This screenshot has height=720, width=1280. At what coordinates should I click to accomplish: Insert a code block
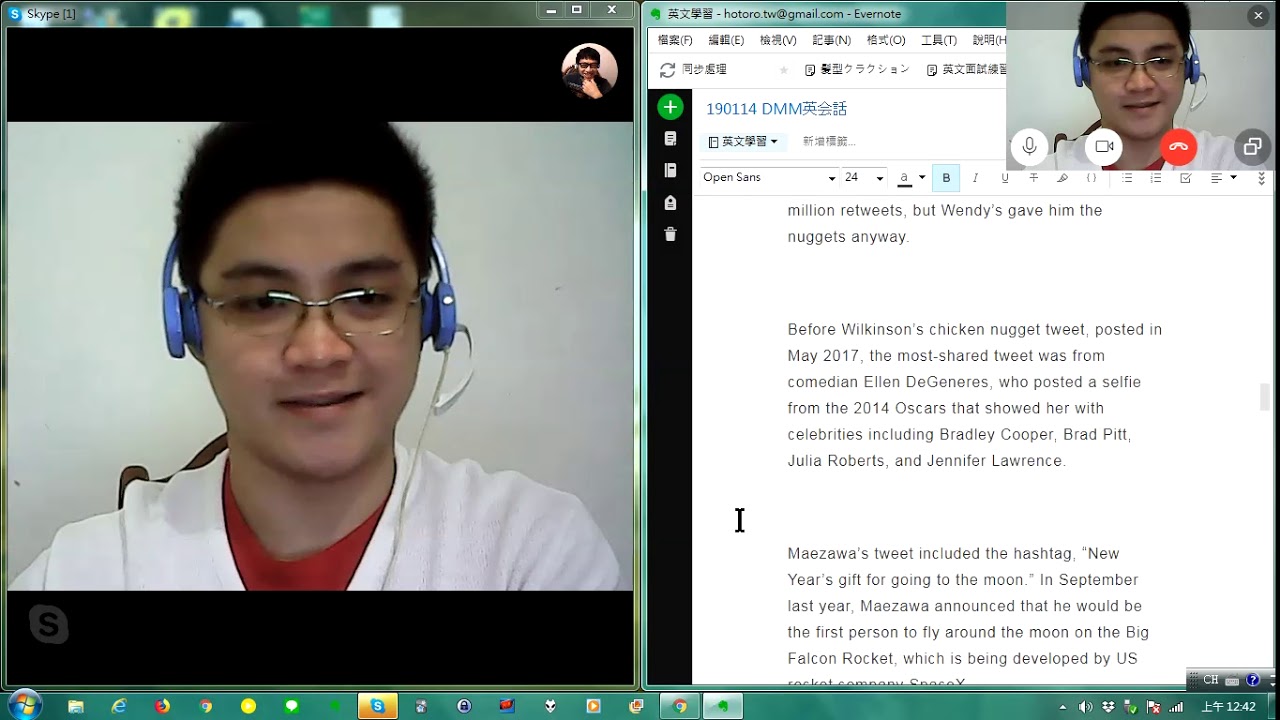pyautogui.click(x=1091, y=178)
